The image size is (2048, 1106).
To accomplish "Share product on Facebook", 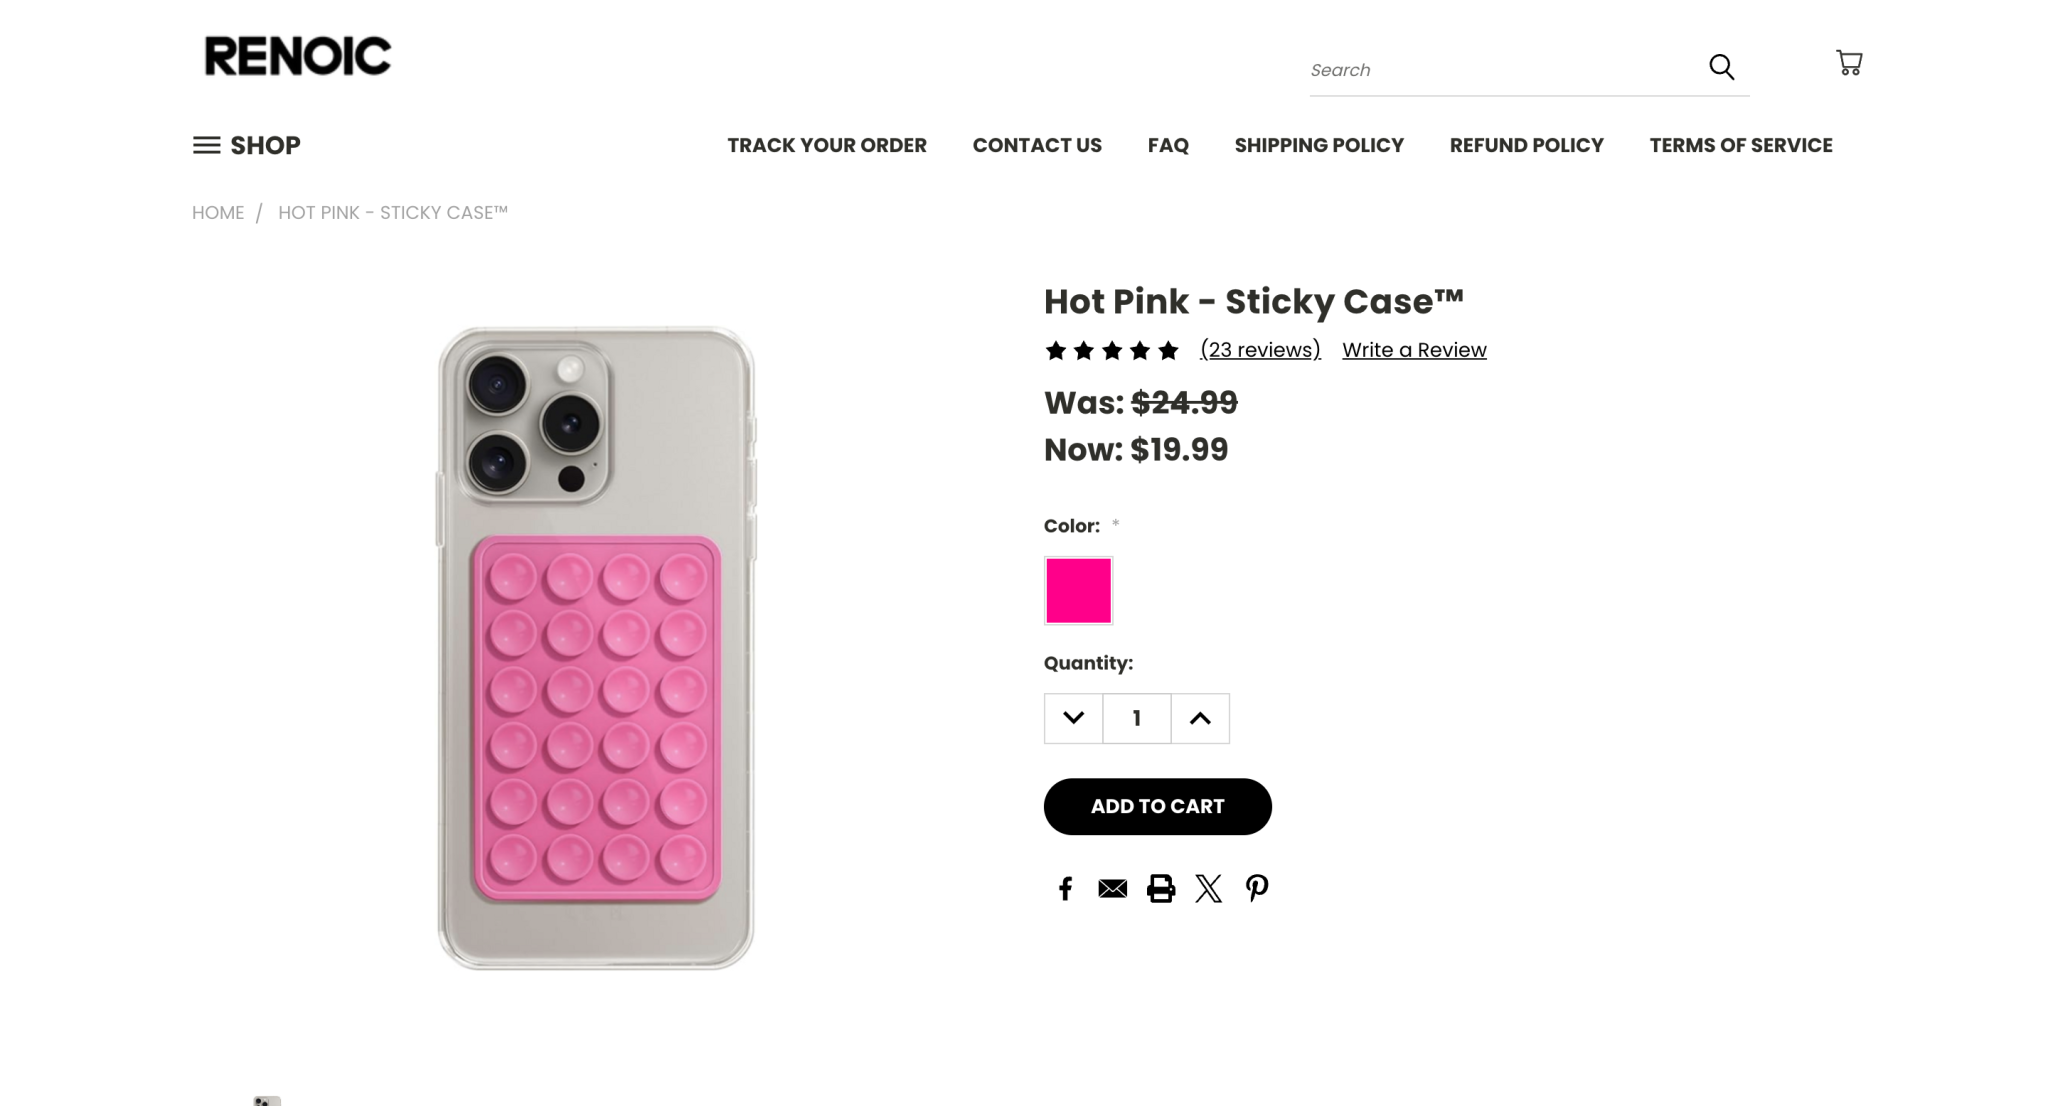I will [x=1065, y=888].
